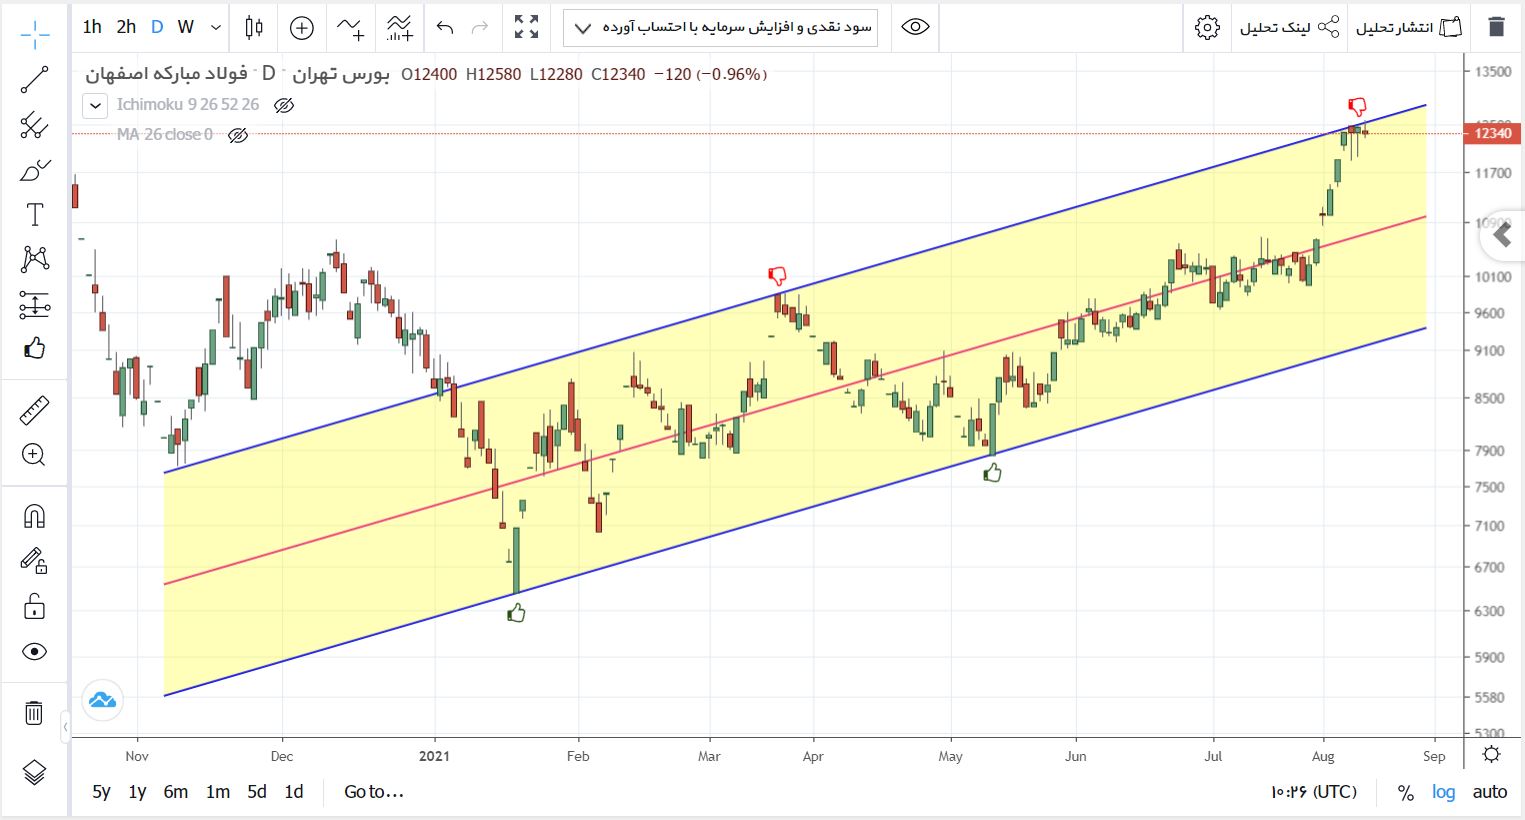Select the thumbs up icon tool

[34, 348]
